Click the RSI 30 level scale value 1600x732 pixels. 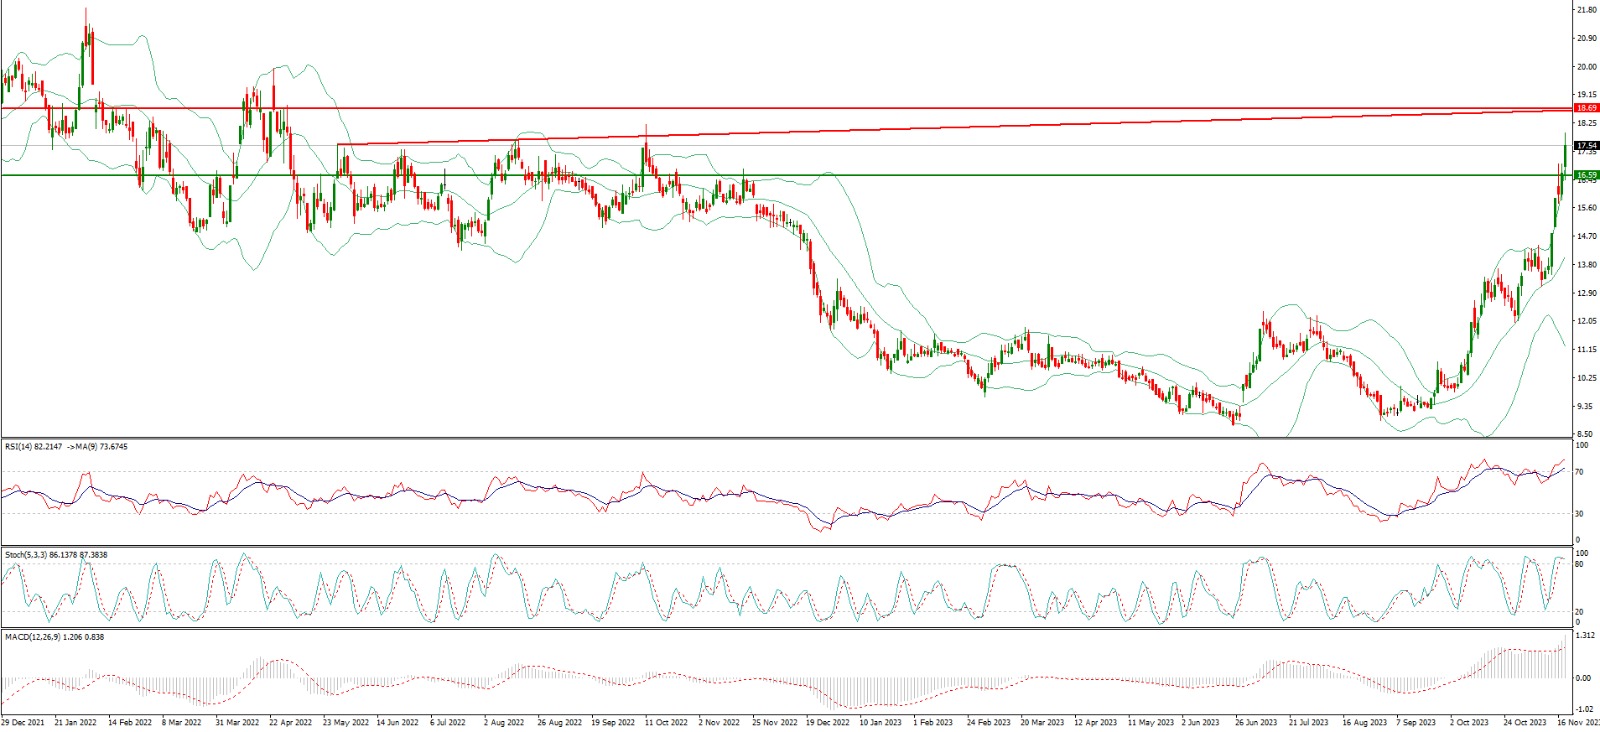[x=1579, y=514]
